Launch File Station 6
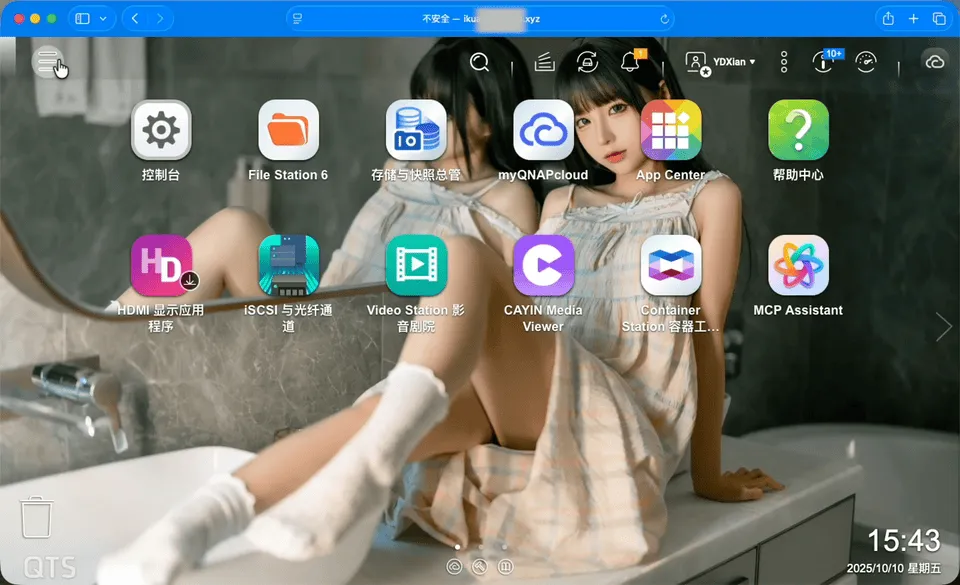This screenshot has height=585, width=960. tap(288, 131)
